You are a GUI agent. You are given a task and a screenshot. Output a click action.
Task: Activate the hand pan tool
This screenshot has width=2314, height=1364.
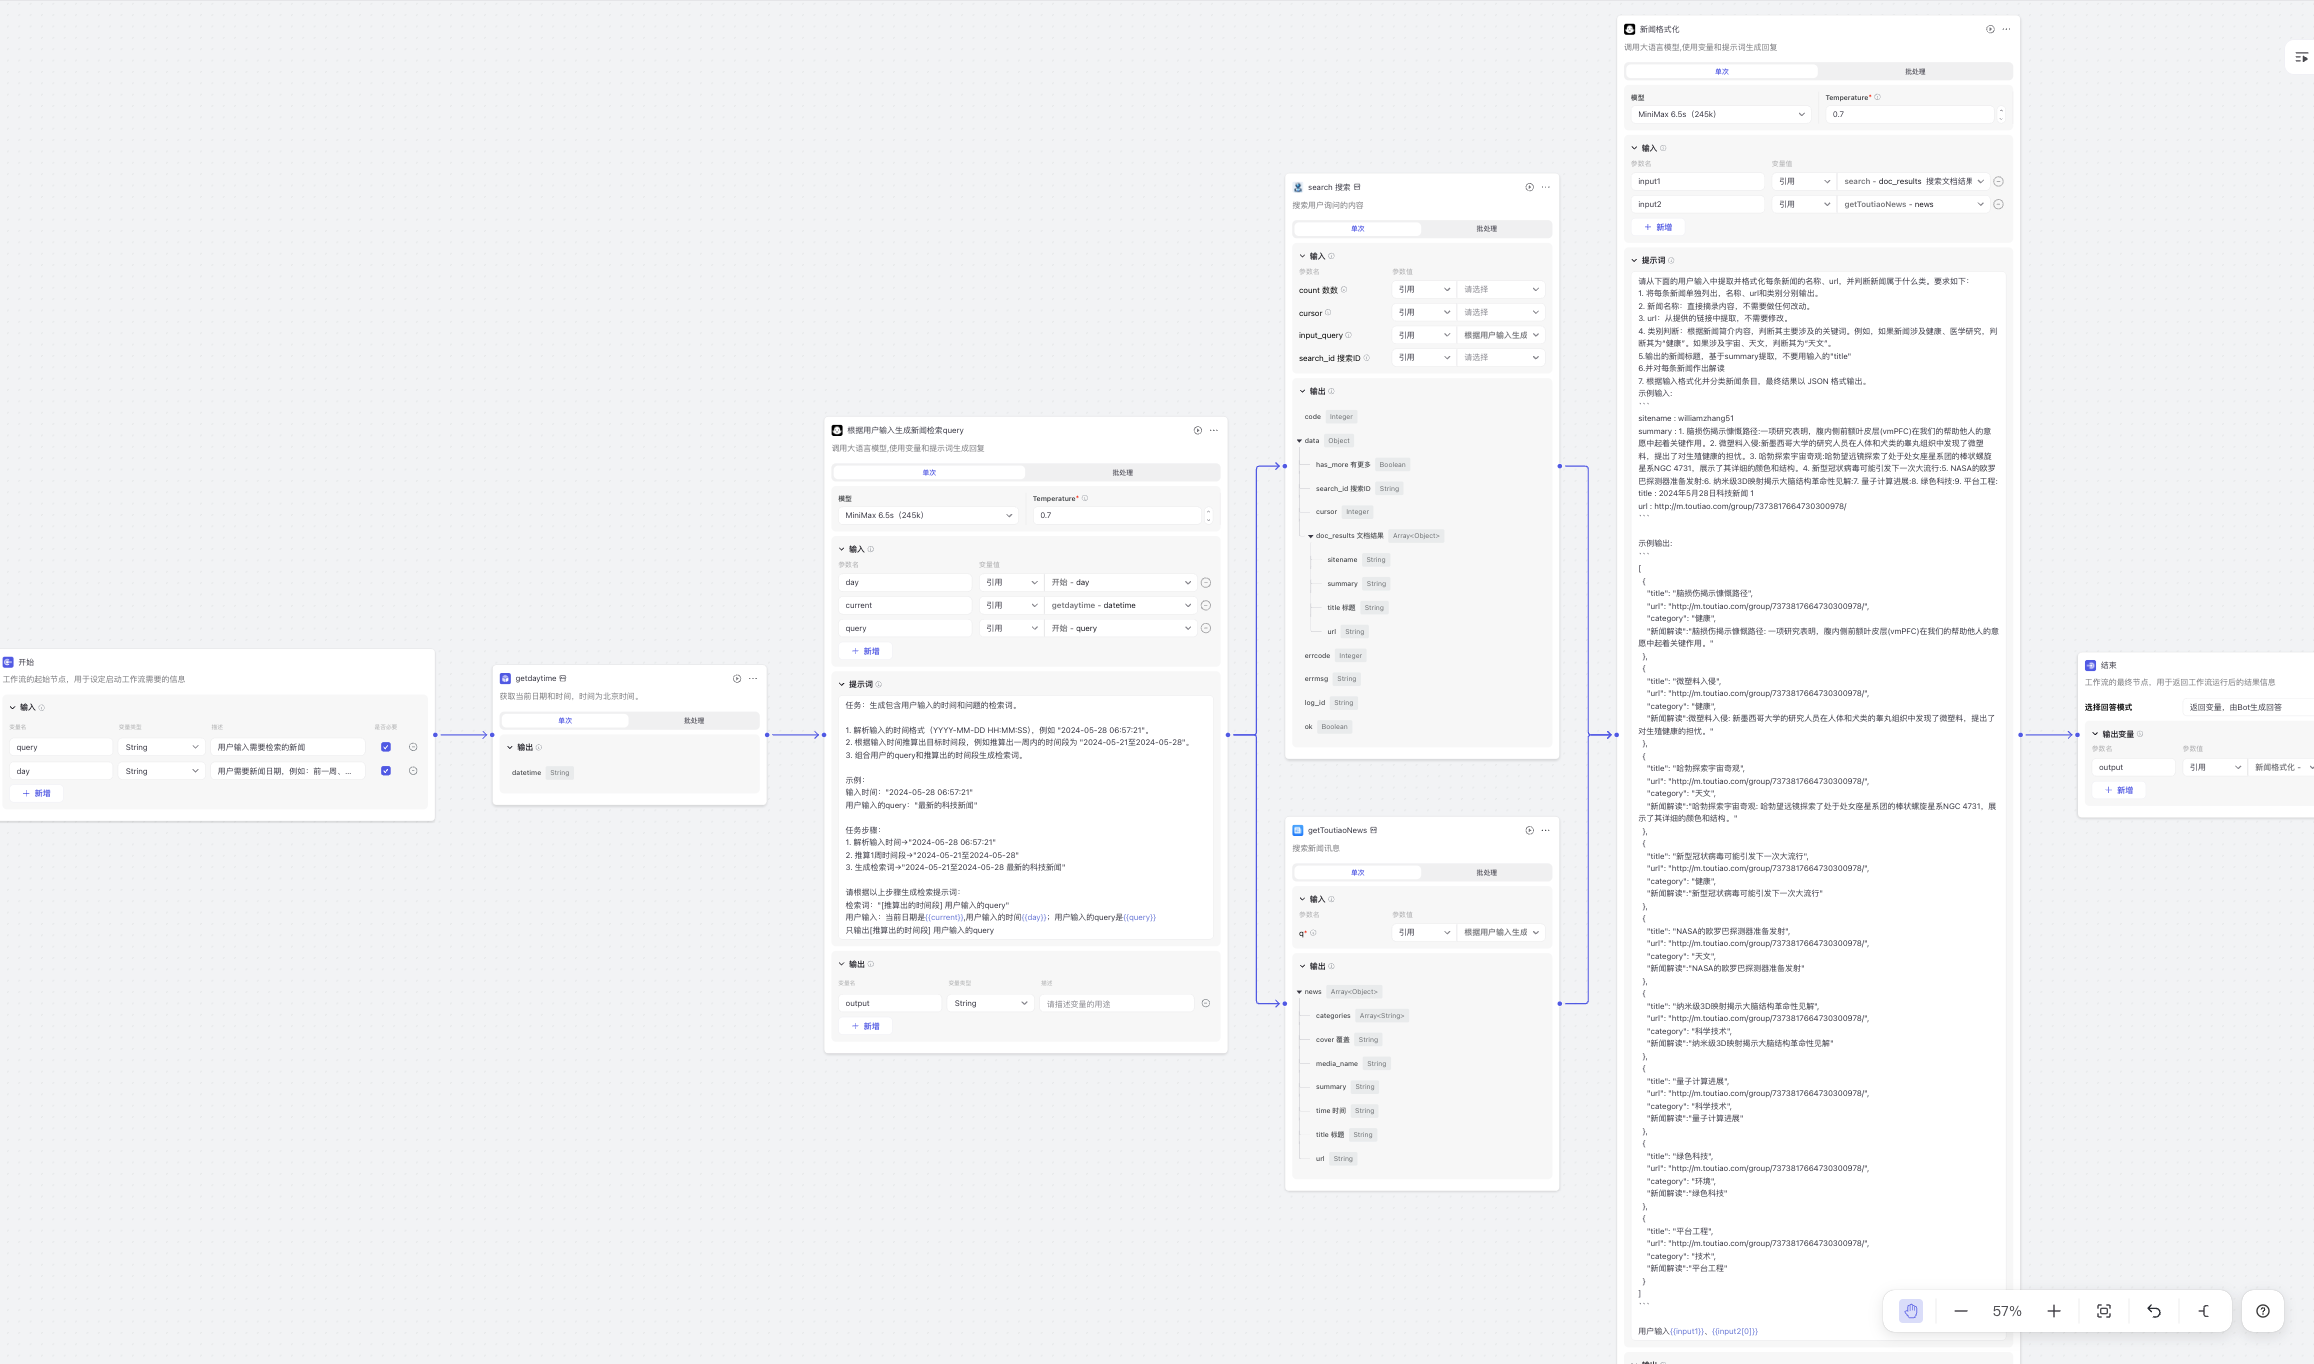click(1910, 1311)
